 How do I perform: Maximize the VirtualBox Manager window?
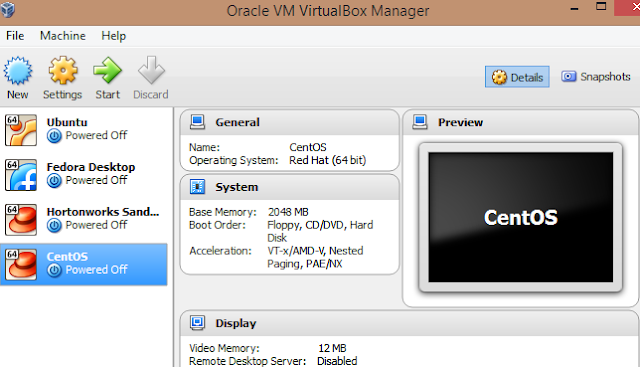pyautogui.click(x=601, y=7)
